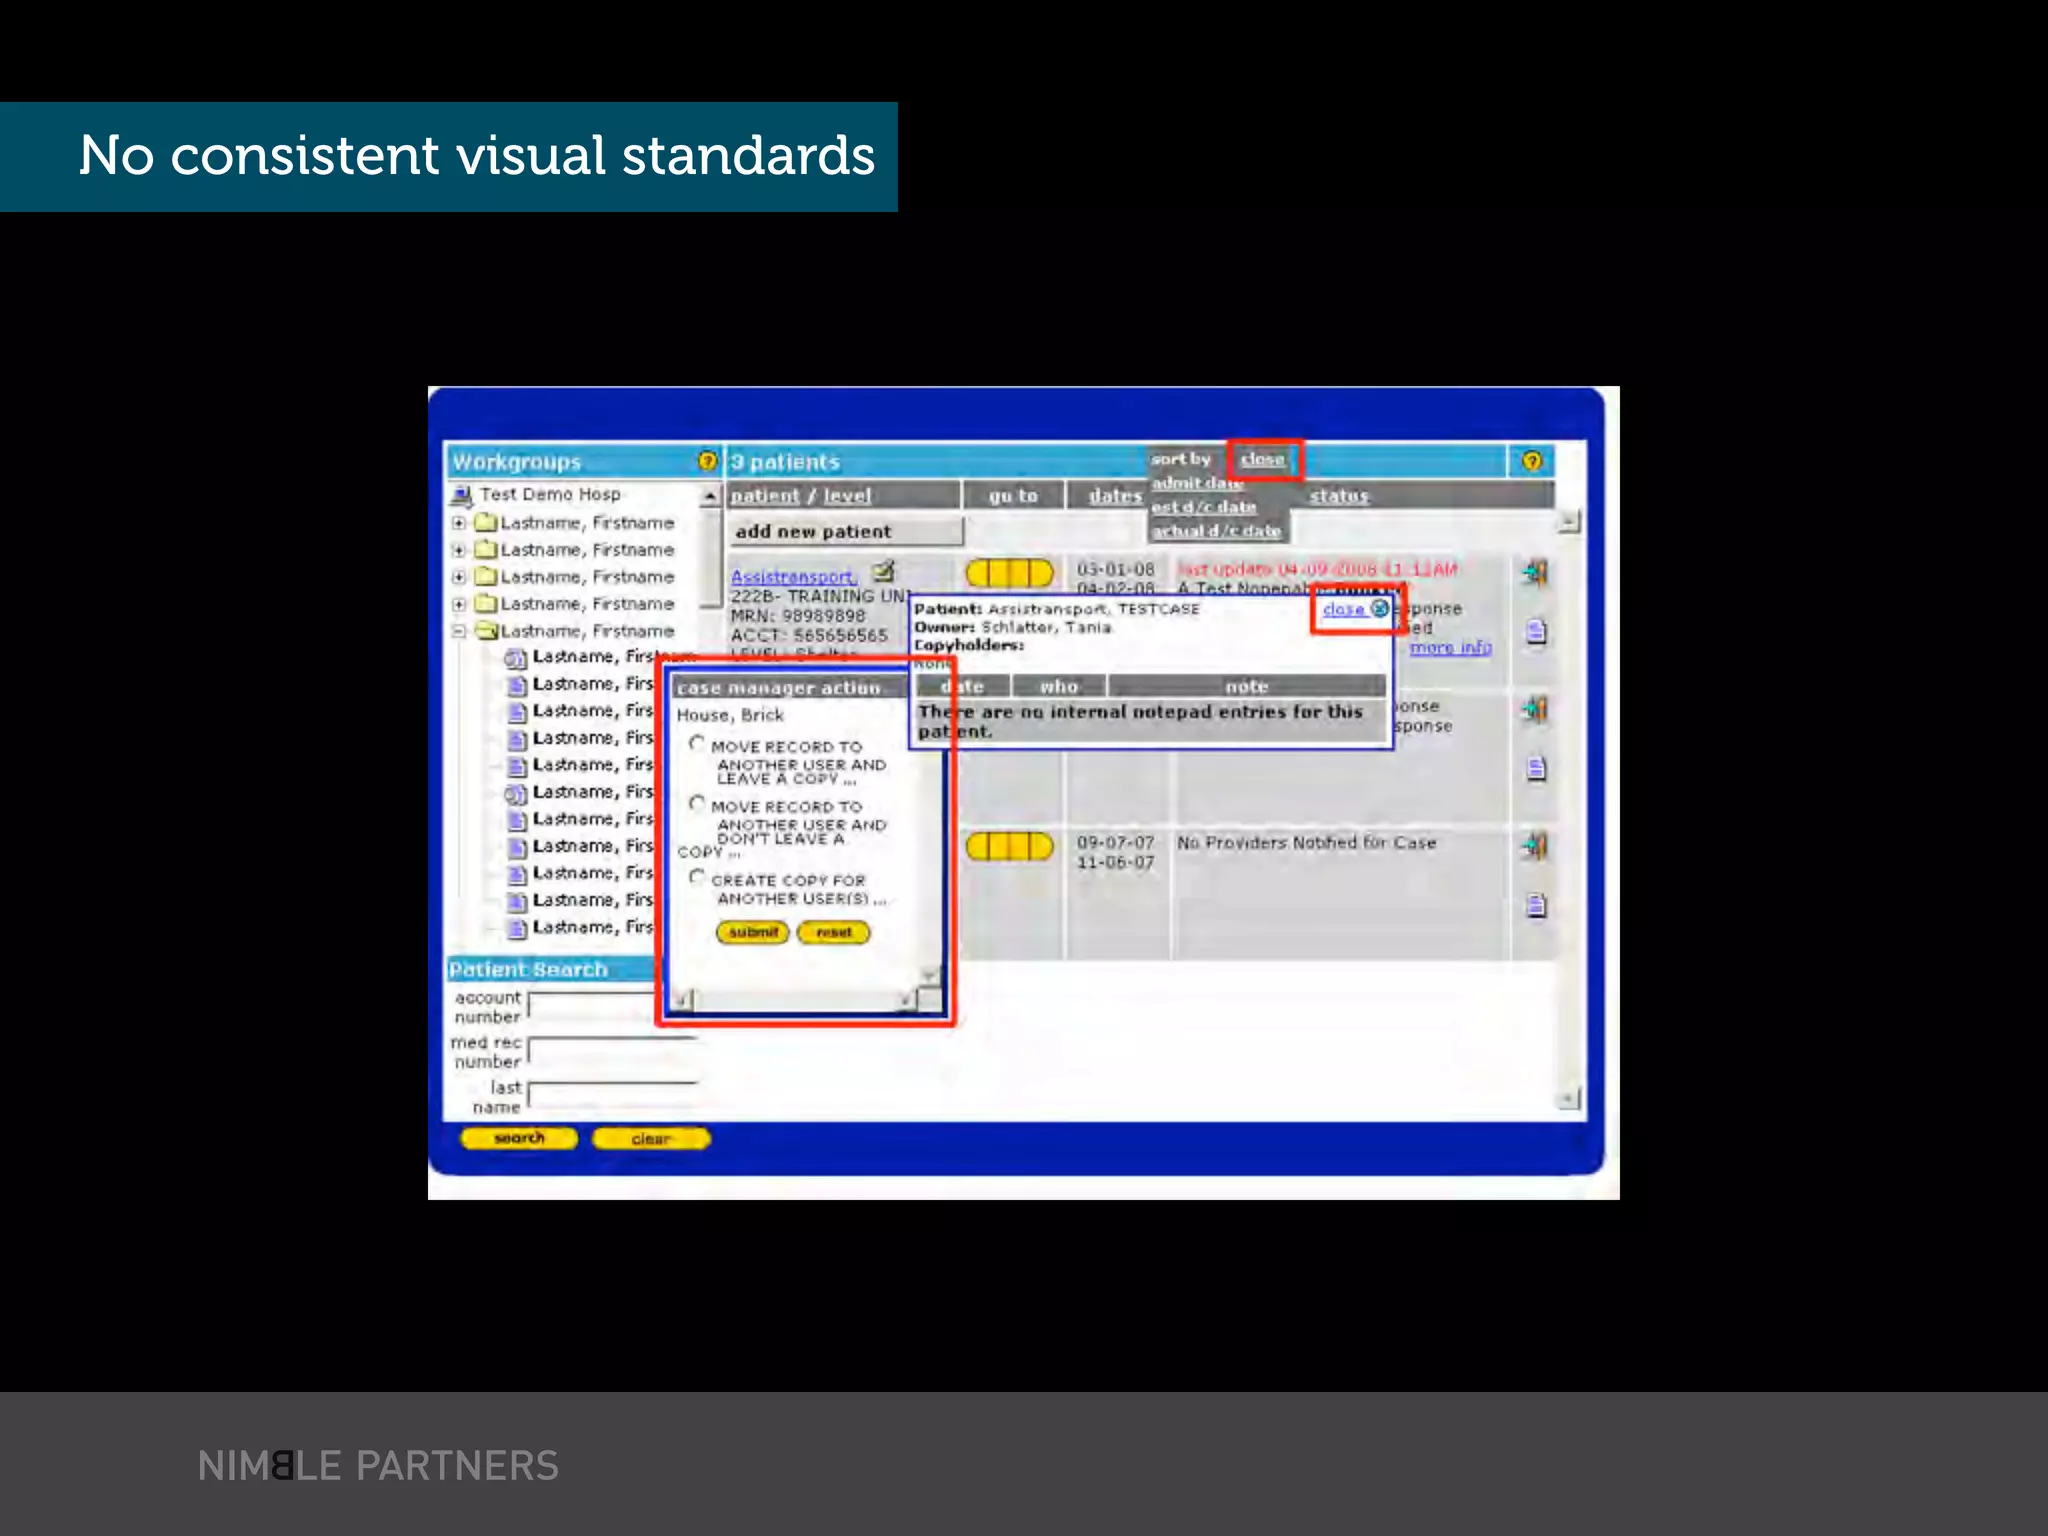Click the patients panel help icon
This screenshot has height=1536, width=2048.
(x=1531, y=461)
